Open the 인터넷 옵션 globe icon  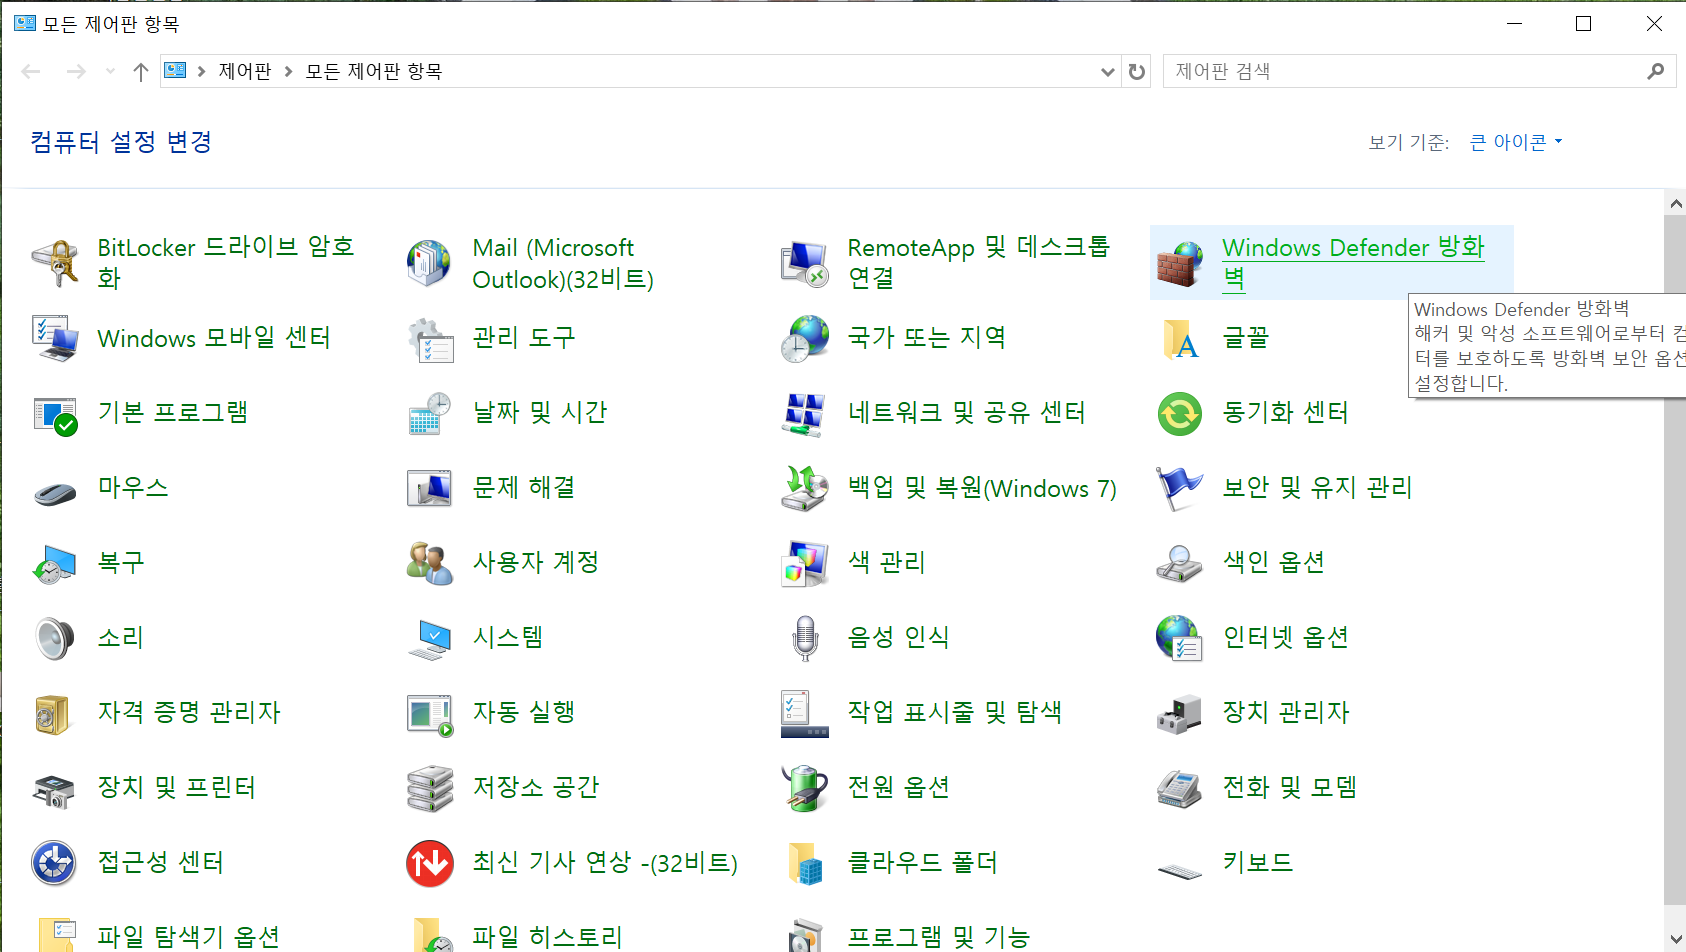click(x=1180, y=638)
